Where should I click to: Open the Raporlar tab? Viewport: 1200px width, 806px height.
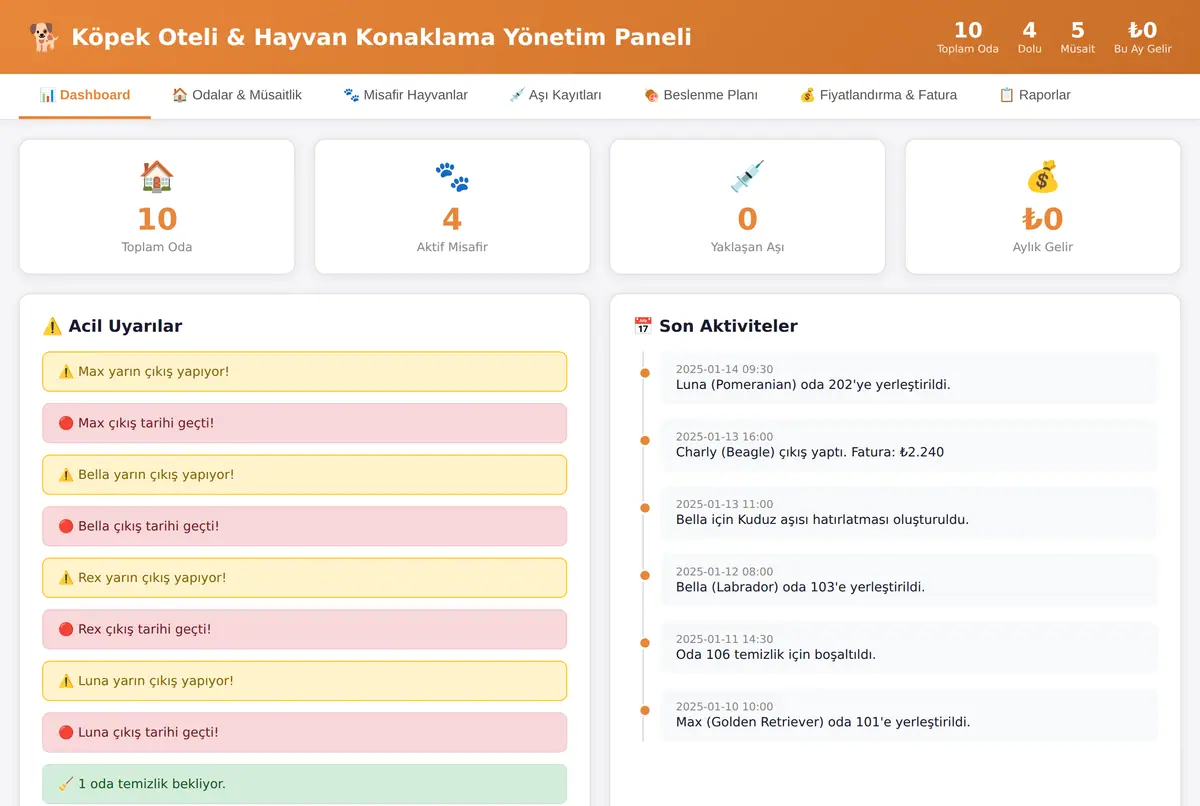click(x=1035, y=95)
